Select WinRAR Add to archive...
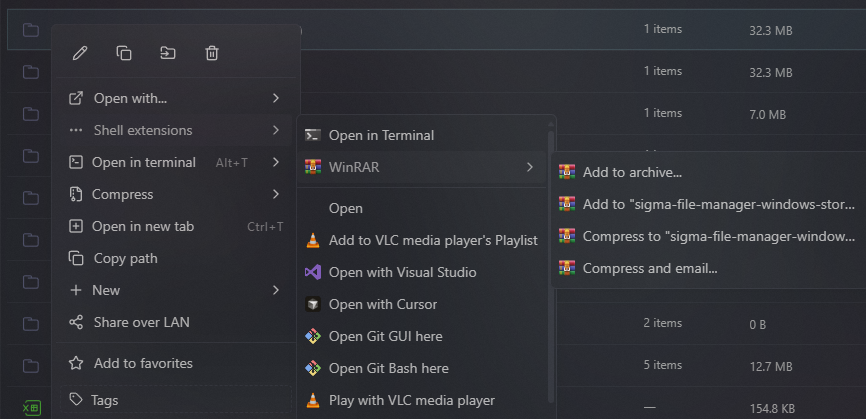 tap(710, 172)
